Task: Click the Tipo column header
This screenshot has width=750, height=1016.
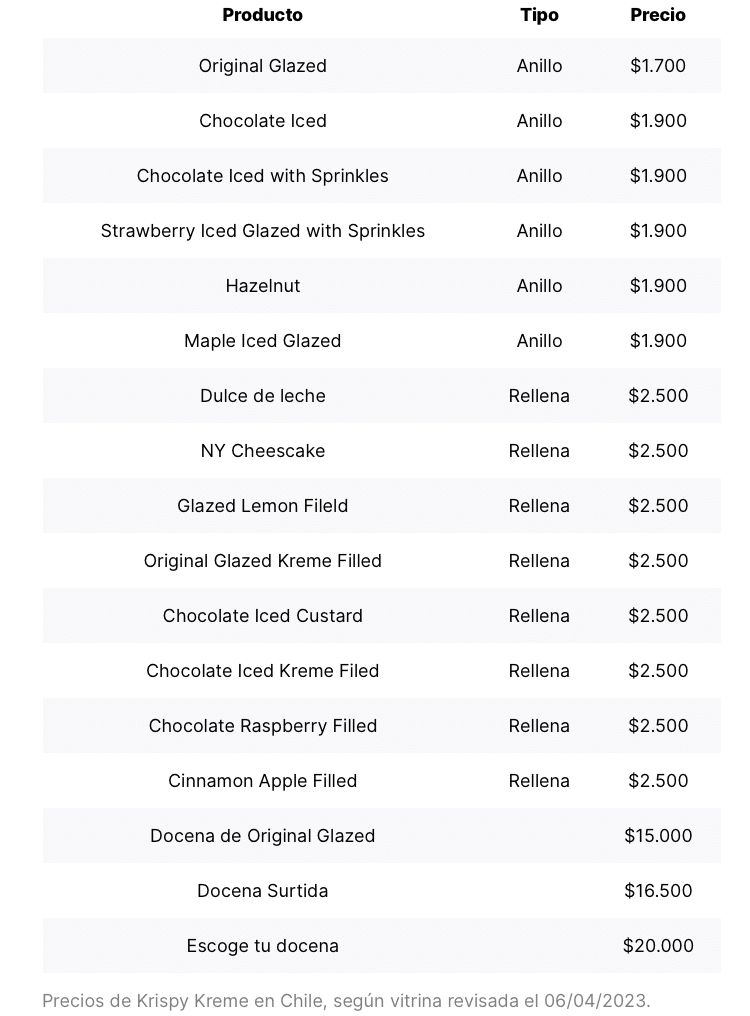Action: point(539,15)
